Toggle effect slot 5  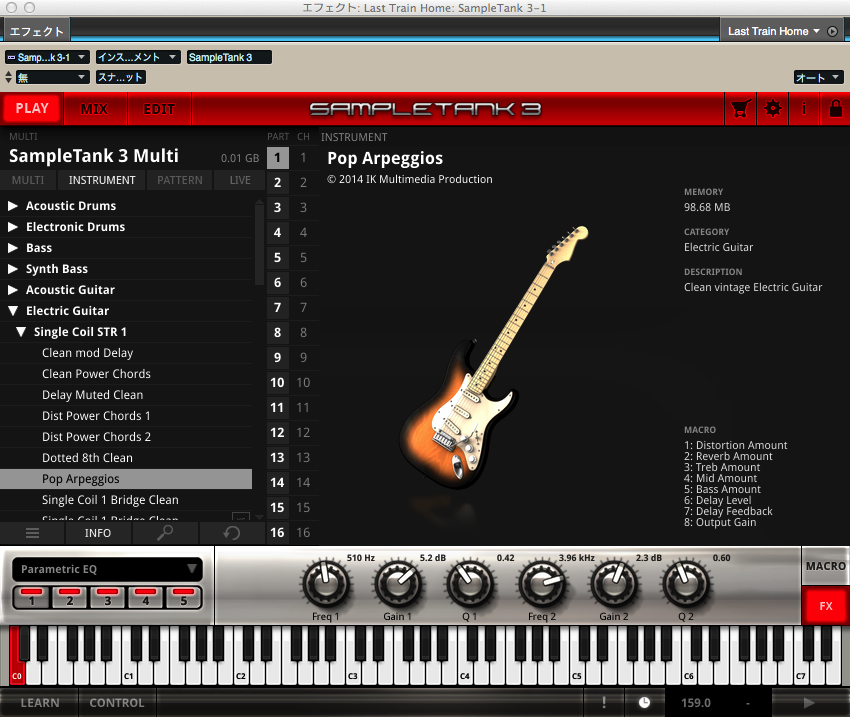tap(184, 598)
